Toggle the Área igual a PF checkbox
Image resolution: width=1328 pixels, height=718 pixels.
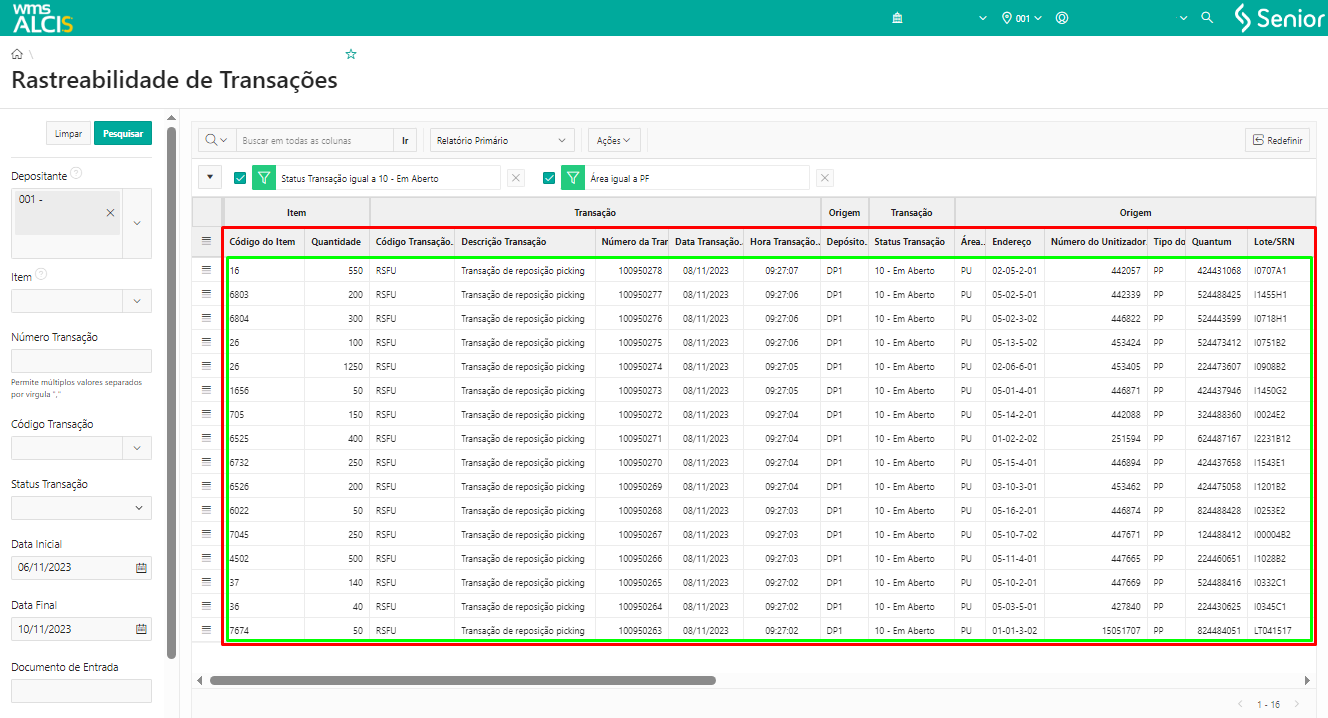pyautogui.click(x=549, y=178)
